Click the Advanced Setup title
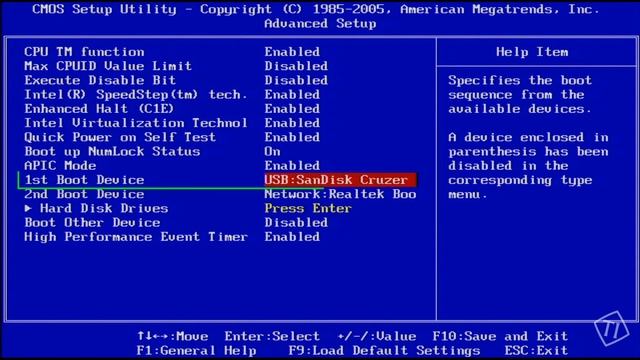640x360 pixels. click(x=320, y=23)
